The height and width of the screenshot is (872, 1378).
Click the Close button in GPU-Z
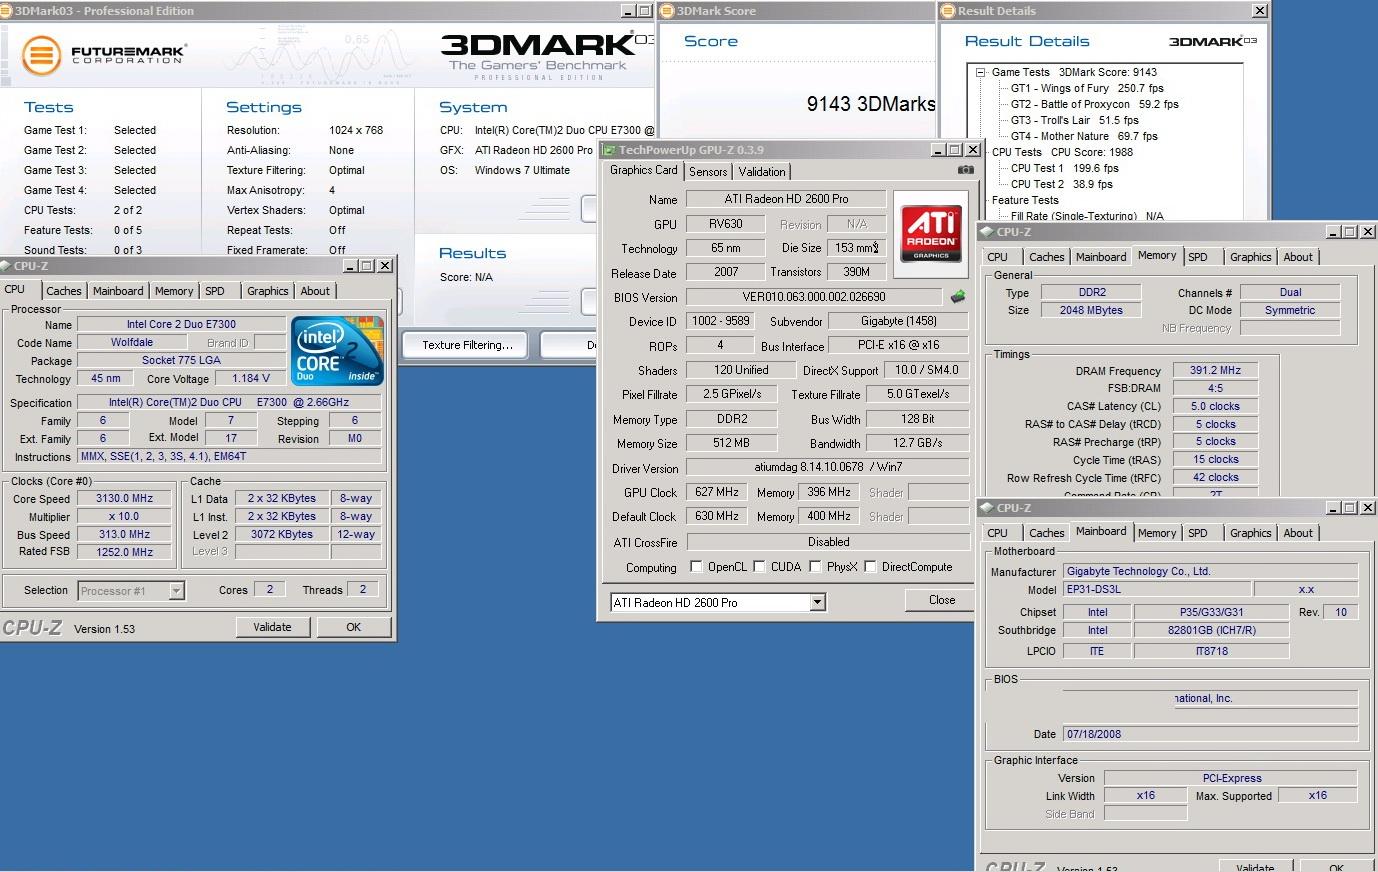942,600
